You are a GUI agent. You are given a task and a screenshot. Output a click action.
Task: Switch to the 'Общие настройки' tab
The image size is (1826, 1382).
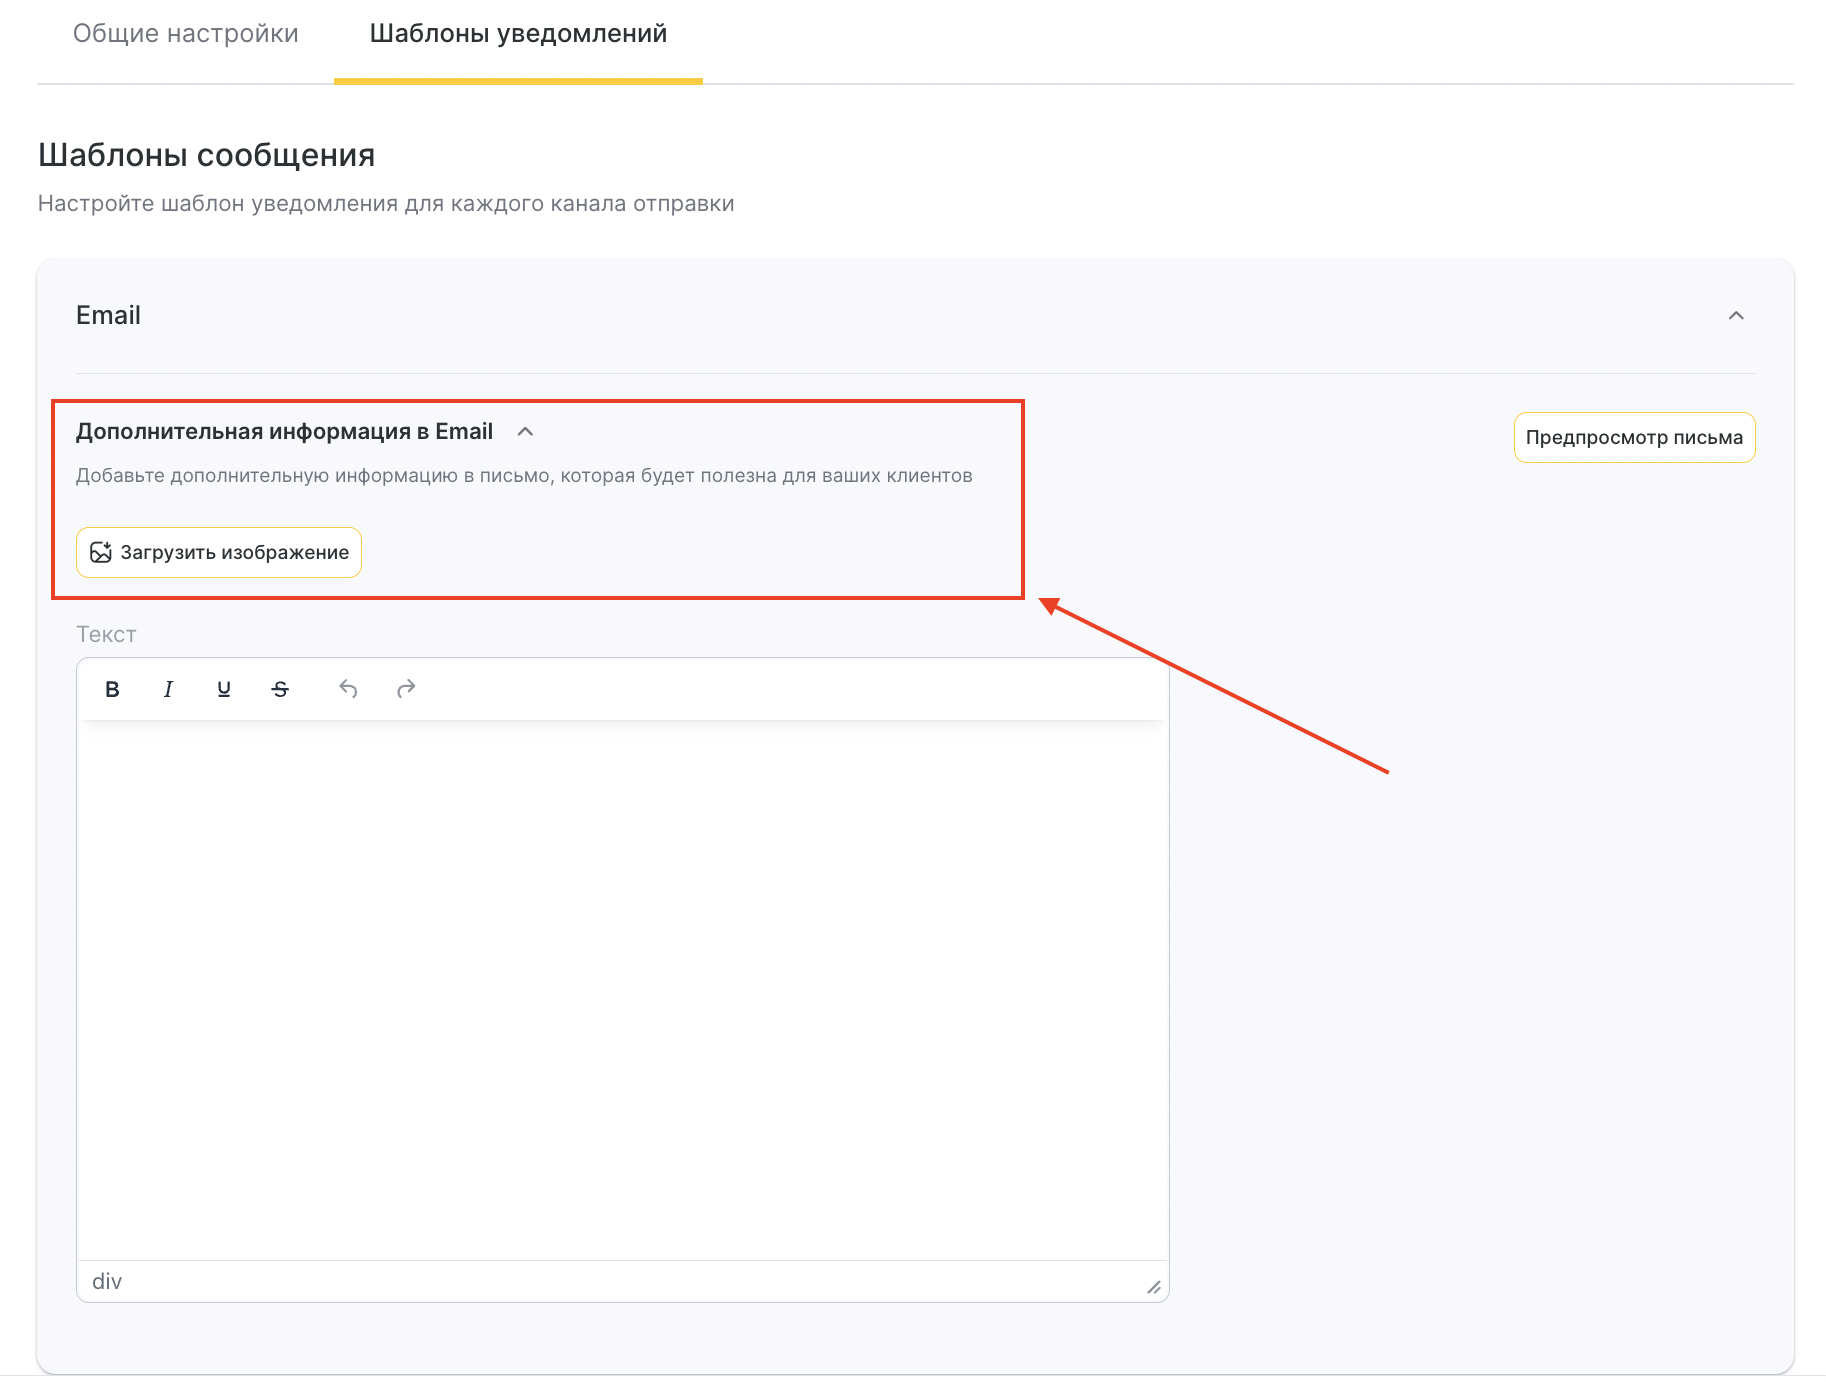pyautogui.click(x=186, y=34)
